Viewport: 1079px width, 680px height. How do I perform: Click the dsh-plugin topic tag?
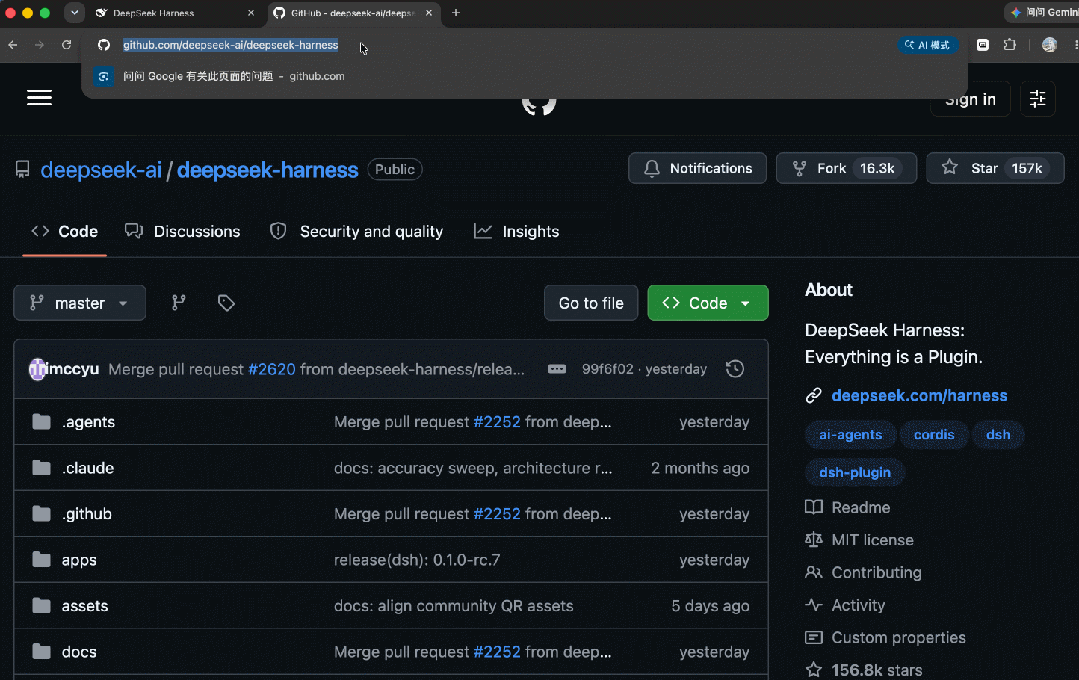click(x=855, y=472)
